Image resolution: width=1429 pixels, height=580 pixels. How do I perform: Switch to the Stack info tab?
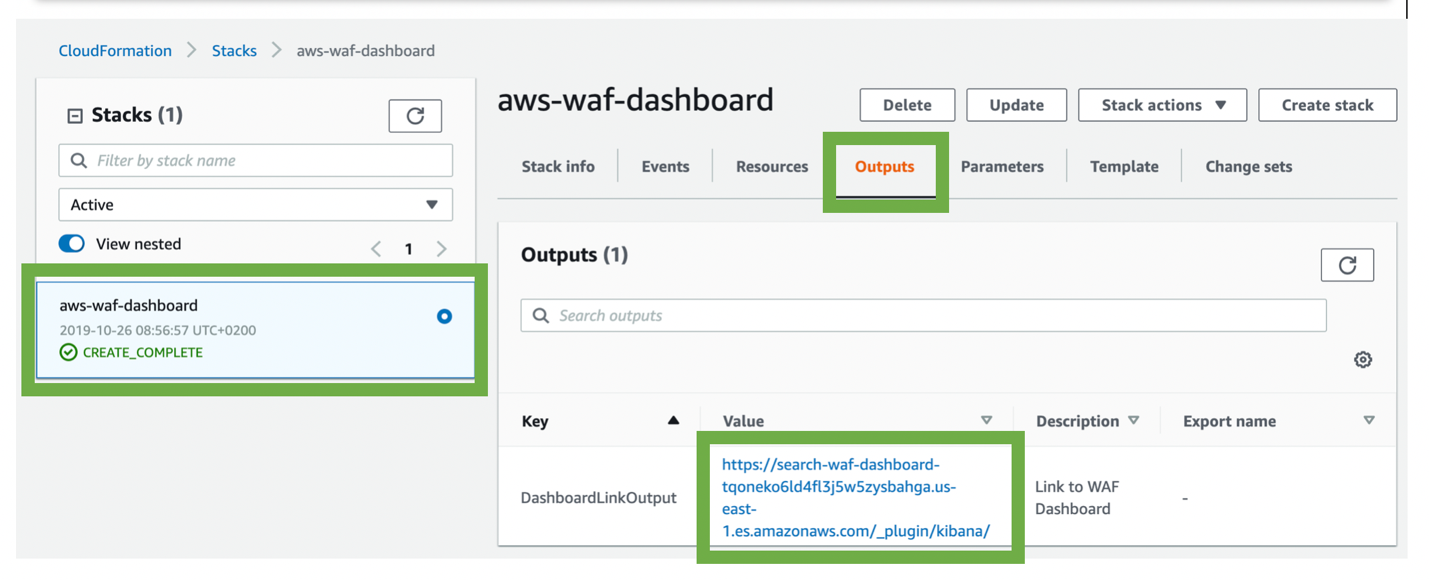pyautogui.click(x=558, y=167)
